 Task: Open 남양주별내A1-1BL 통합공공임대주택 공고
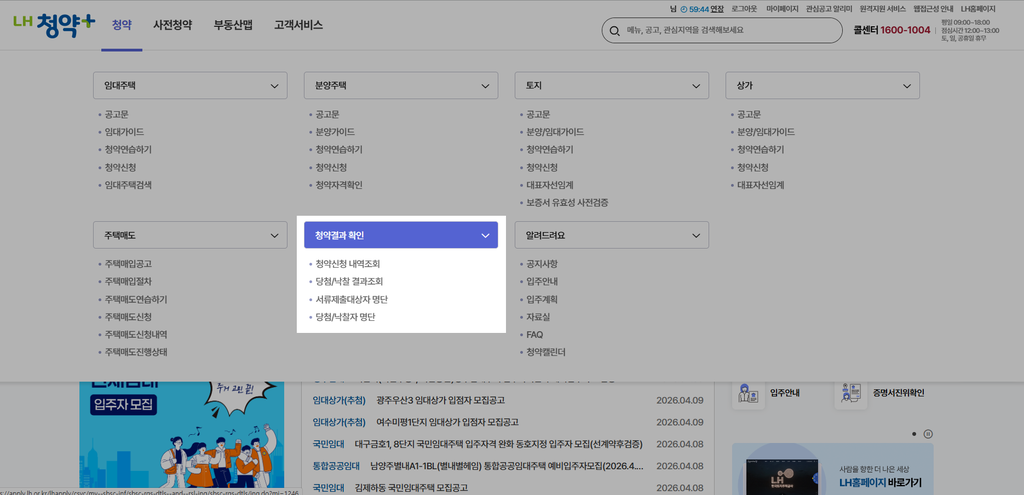pyautogui.click(x=507, y=466)
